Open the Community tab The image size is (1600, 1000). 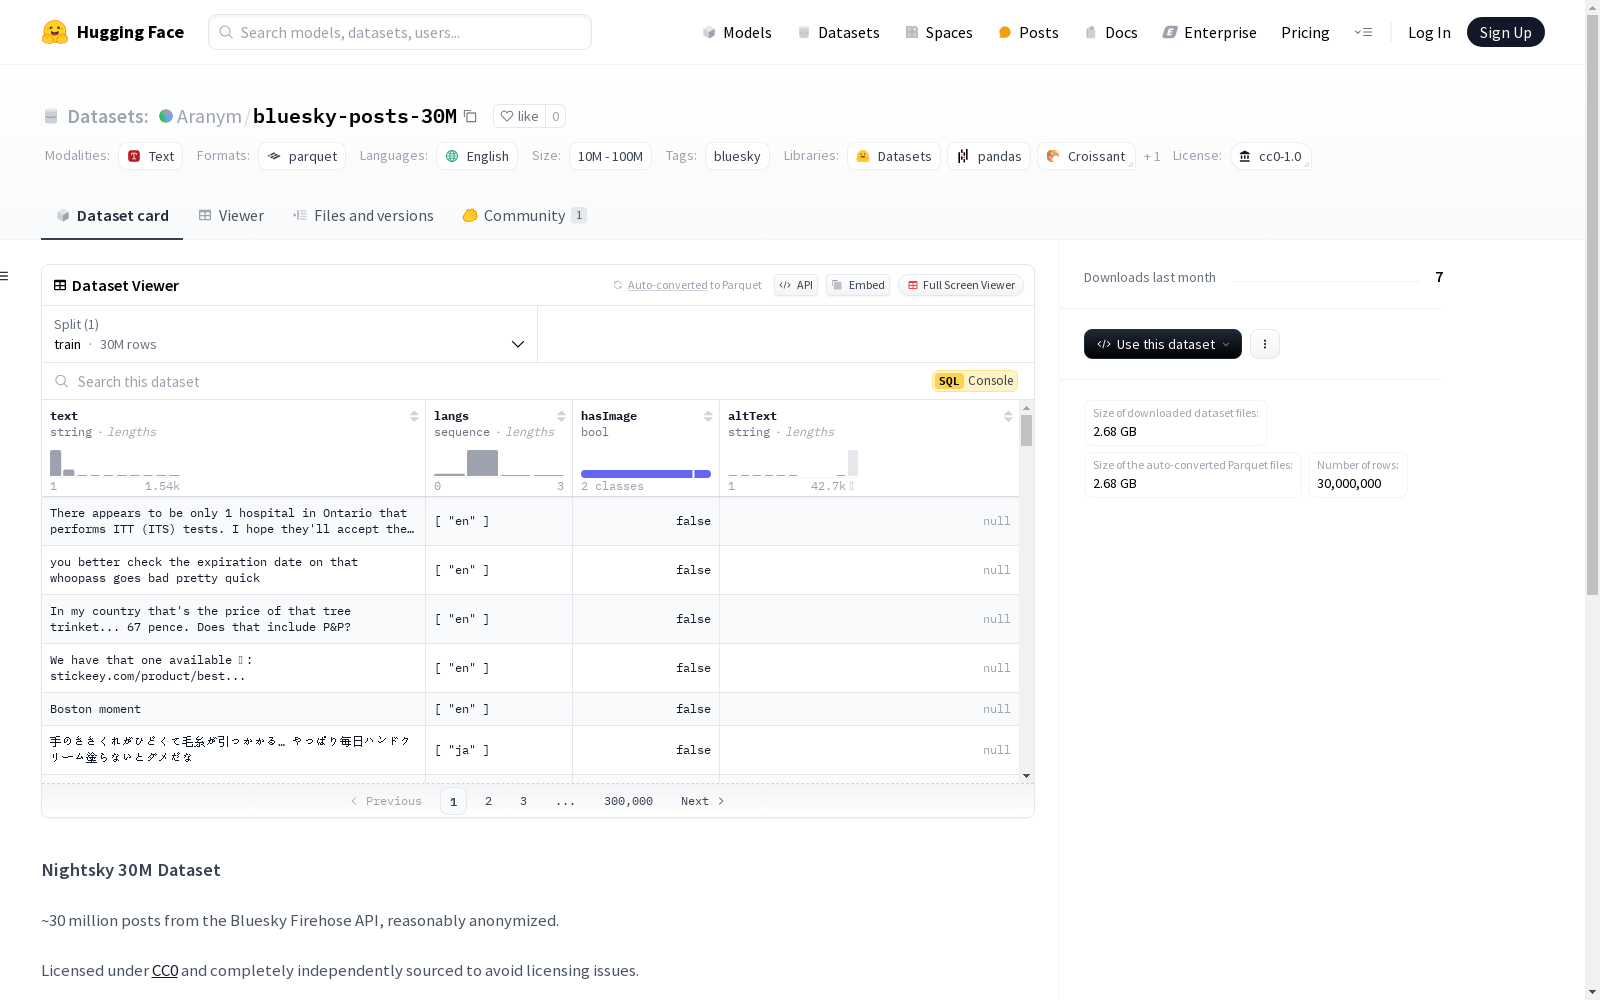point(525,216)
